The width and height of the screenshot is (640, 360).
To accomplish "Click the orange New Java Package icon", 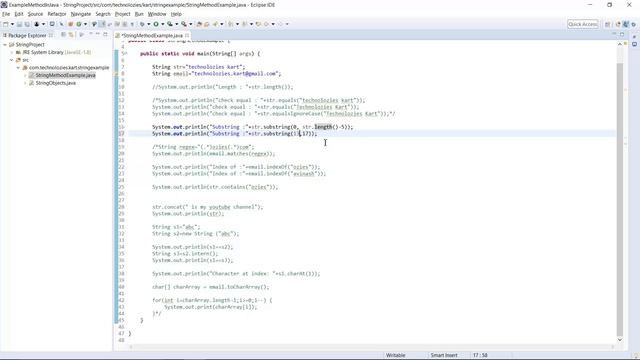I will click(x=70, y=24).
